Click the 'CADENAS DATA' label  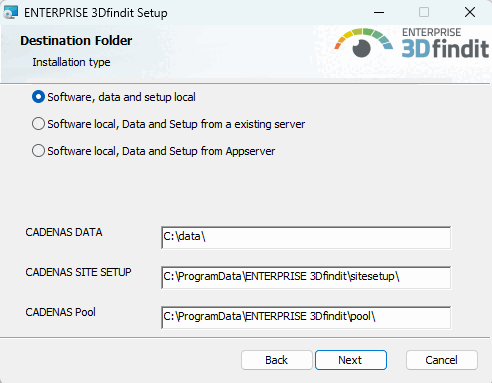click(x=64, y=232)
